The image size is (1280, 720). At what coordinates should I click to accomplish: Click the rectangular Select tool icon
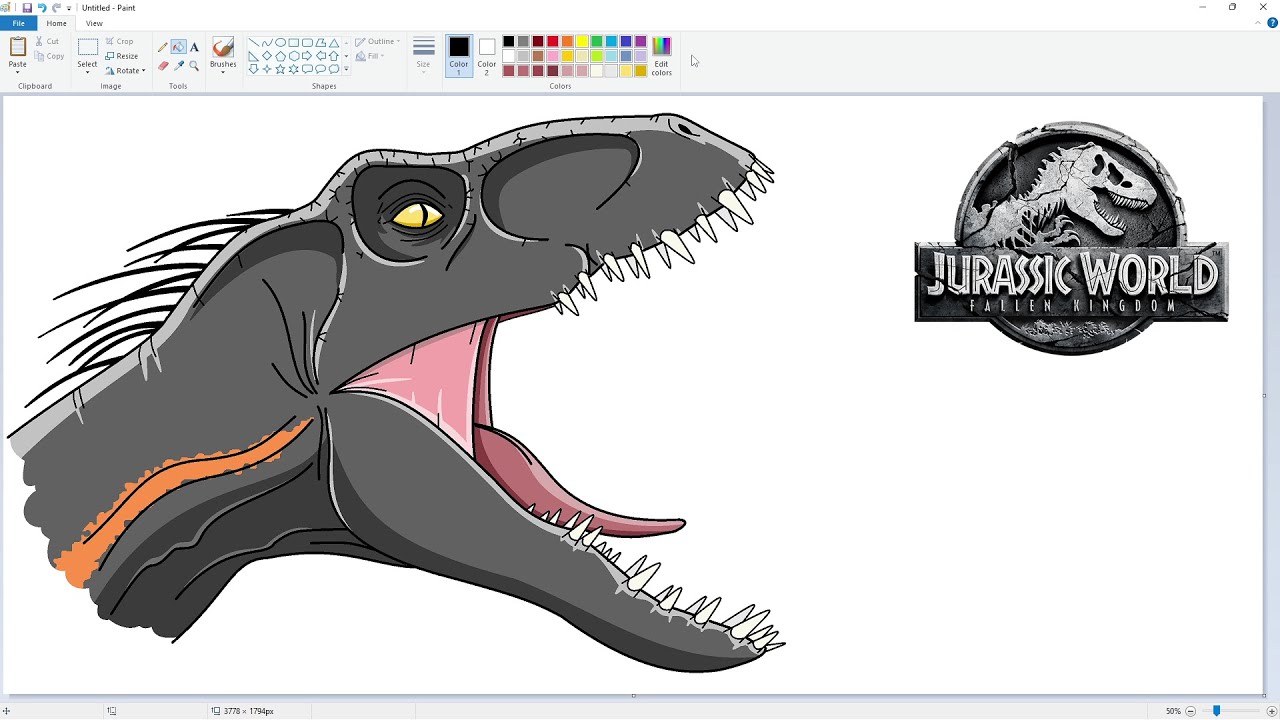click(x=88, y=47)
